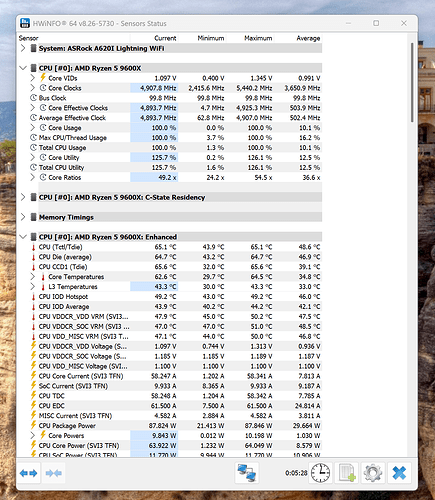Click lightning icon beside SoC Current
Viewport: 435px width, 500px height.
pos(33,386)
